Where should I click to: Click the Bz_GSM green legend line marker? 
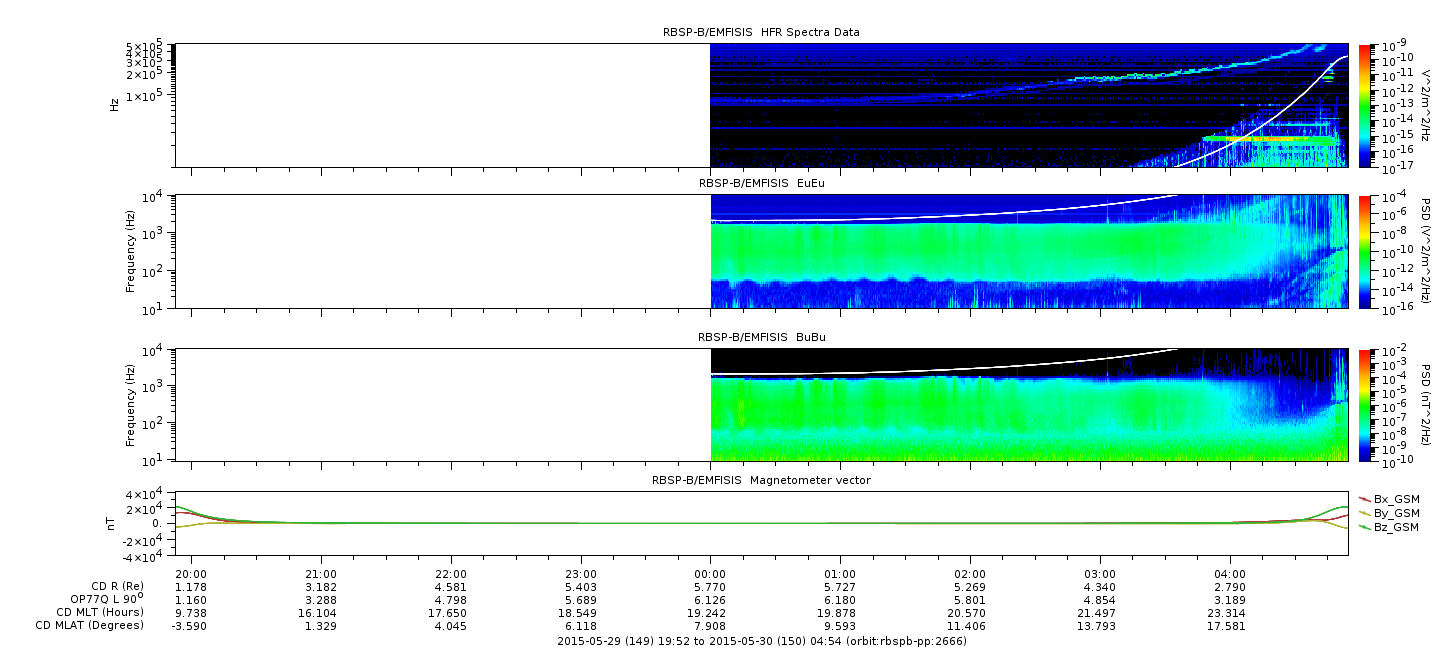tap(1364, 527)
